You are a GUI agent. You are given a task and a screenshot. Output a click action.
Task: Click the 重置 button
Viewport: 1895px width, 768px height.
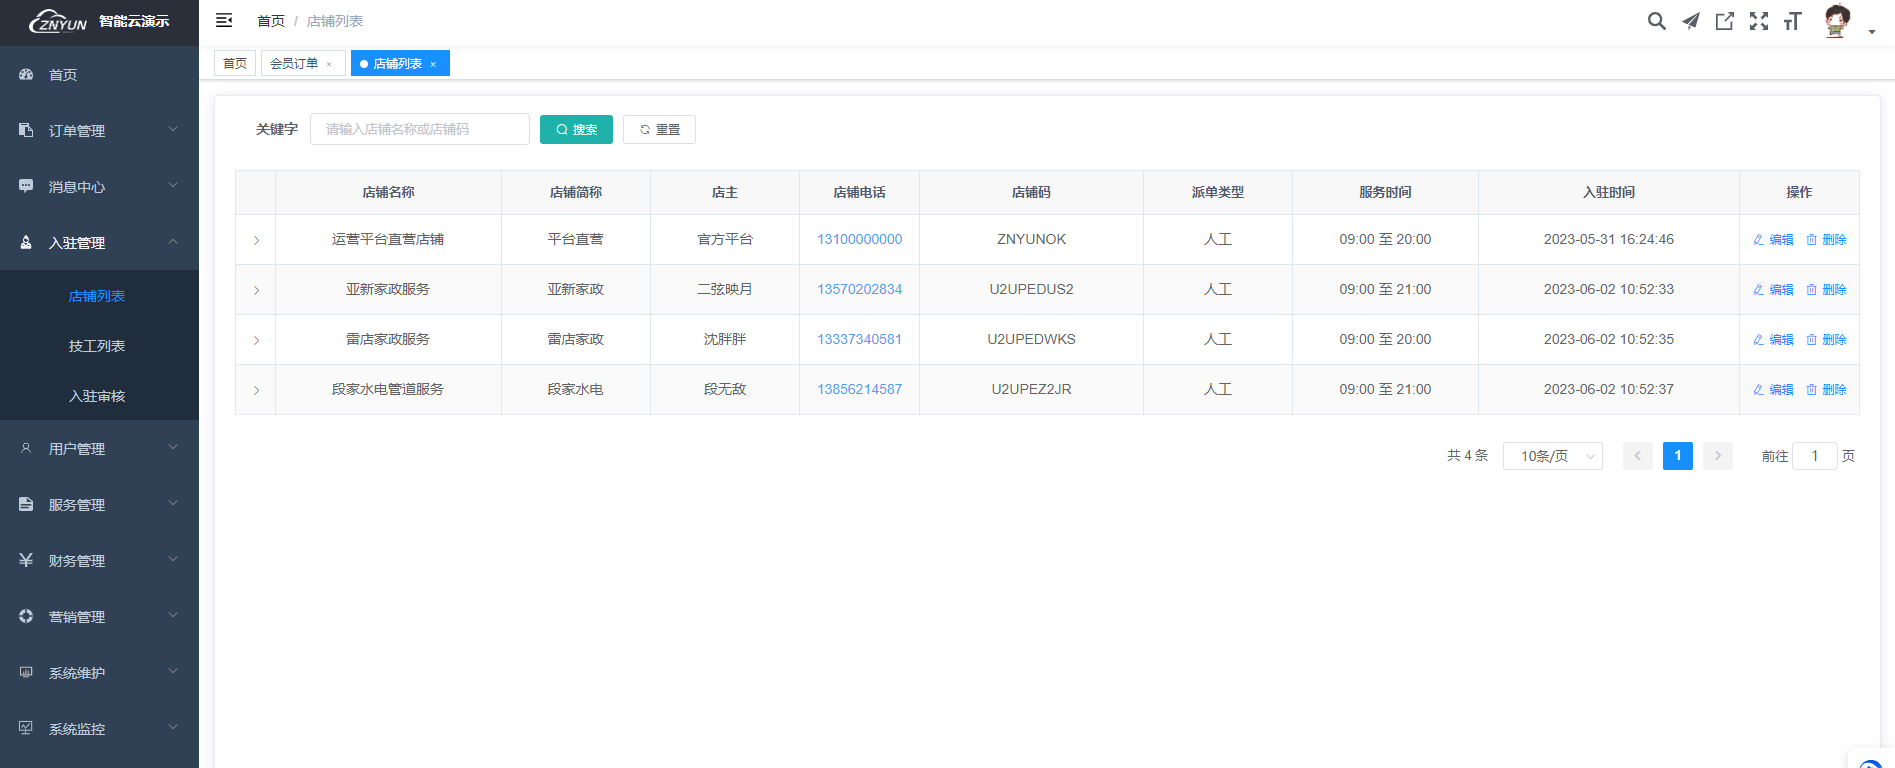[659, 130]
